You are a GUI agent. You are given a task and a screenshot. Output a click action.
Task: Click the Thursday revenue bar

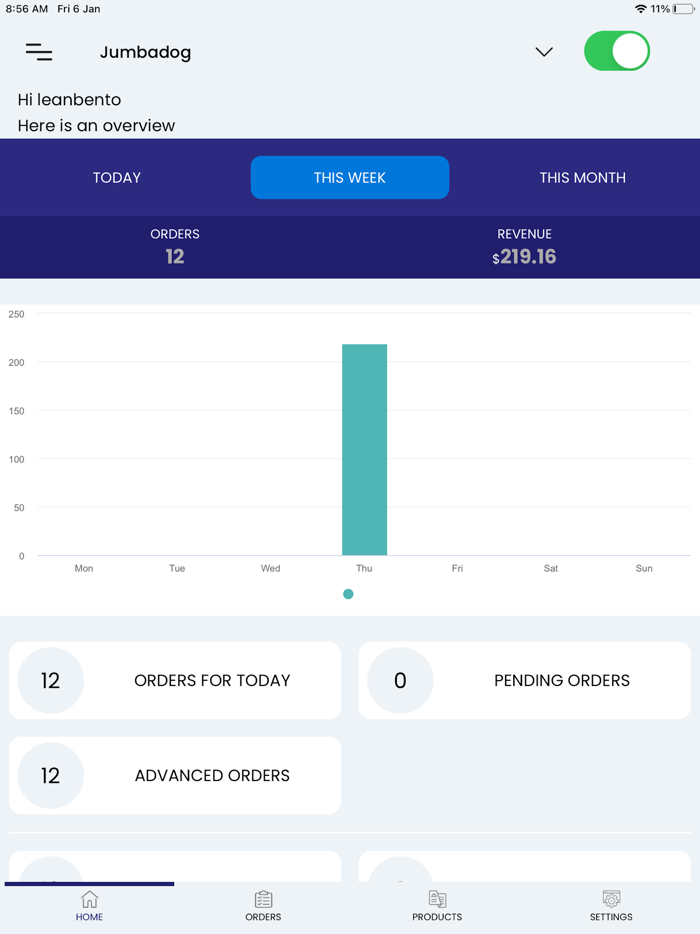(365, 450)
